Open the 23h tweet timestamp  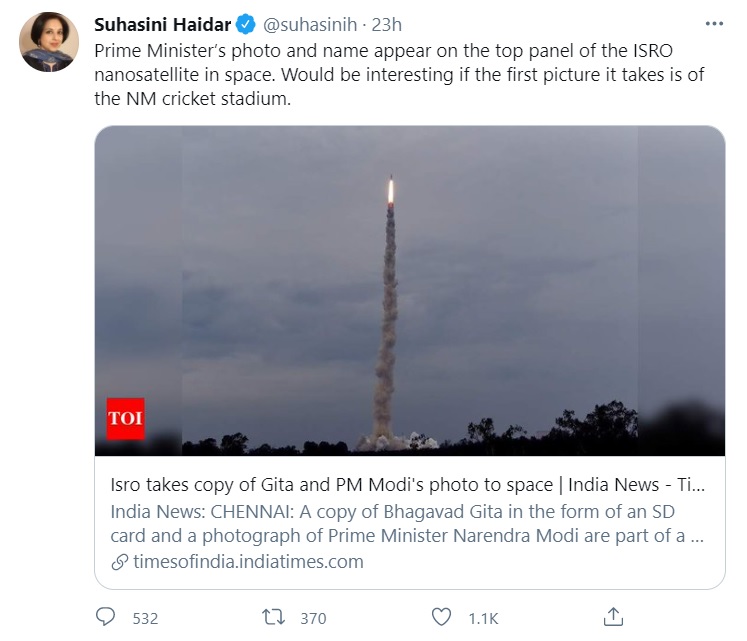(385, 24)
